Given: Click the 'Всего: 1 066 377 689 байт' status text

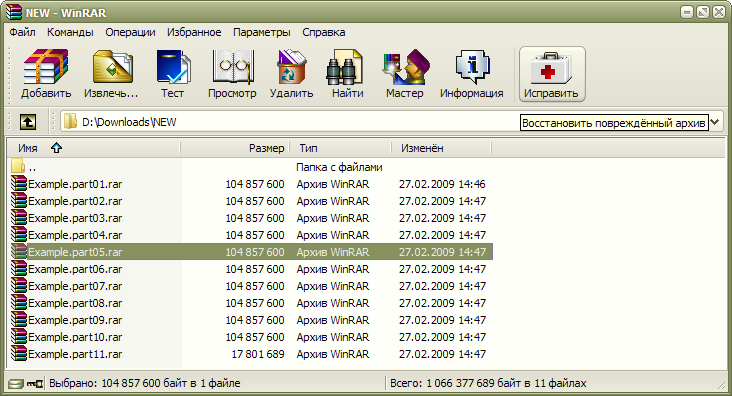Looking at the screenshot, I should [x=488, y=383].
